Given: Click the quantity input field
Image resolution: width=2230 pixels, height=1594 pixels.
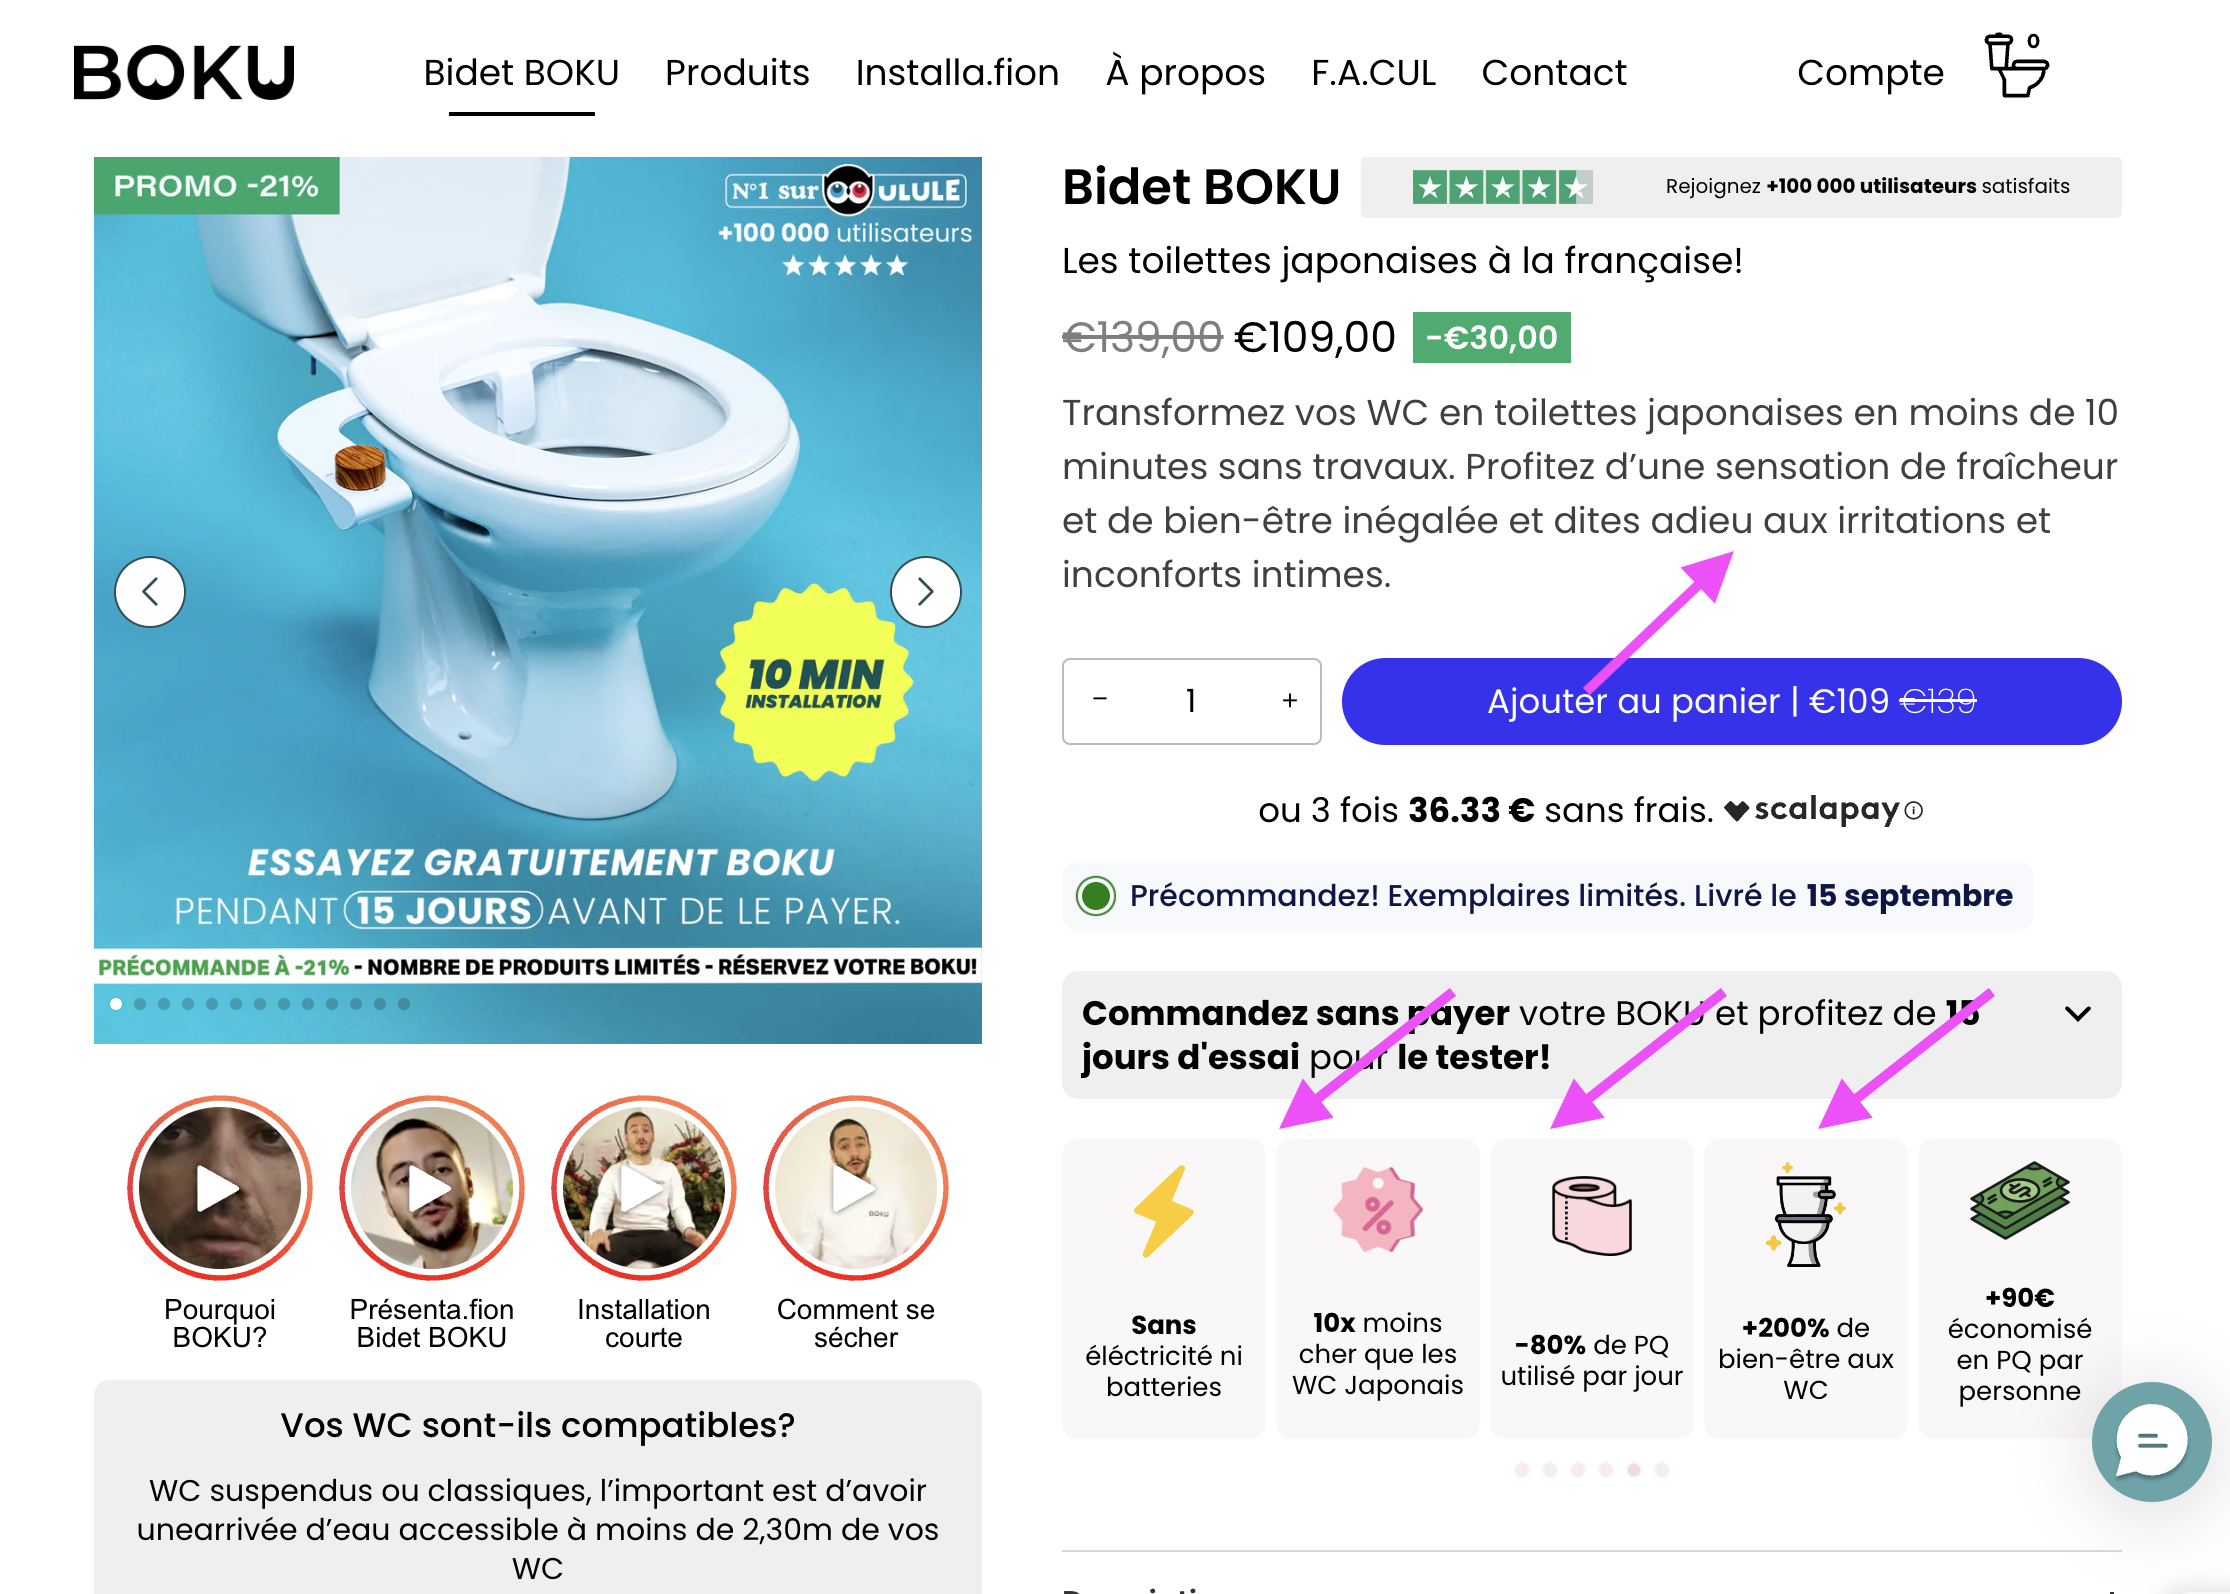Looking at the screenshot, I should pos(1191,701).
